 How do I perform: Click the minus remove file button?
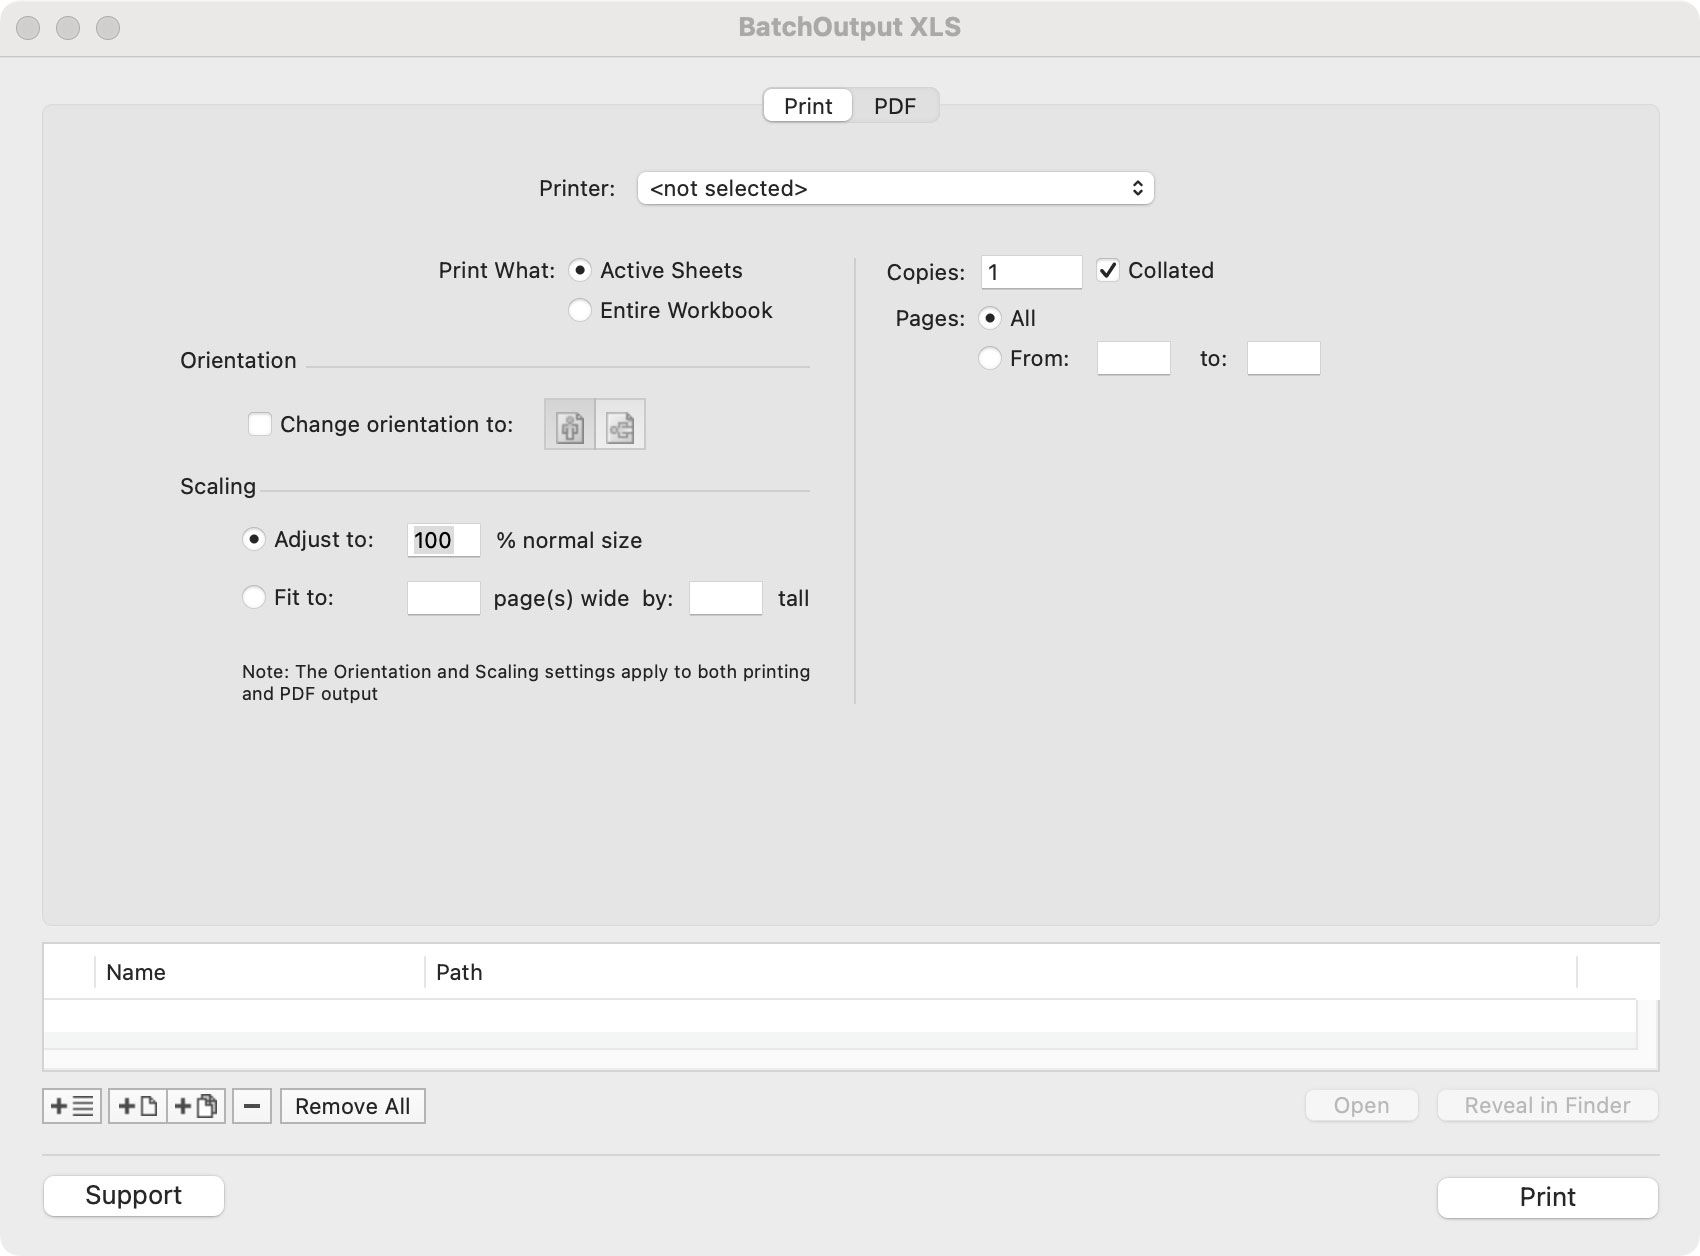(x=252, y=1106)
